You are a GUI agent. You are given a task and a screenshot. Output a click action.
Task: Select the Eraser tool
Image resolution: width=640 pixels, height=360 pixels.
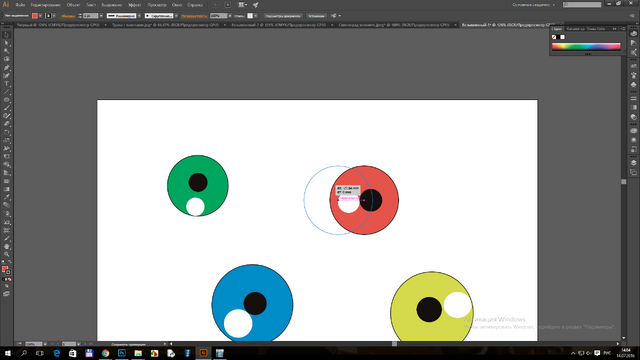pyautogui.click(x=6, y=124)
